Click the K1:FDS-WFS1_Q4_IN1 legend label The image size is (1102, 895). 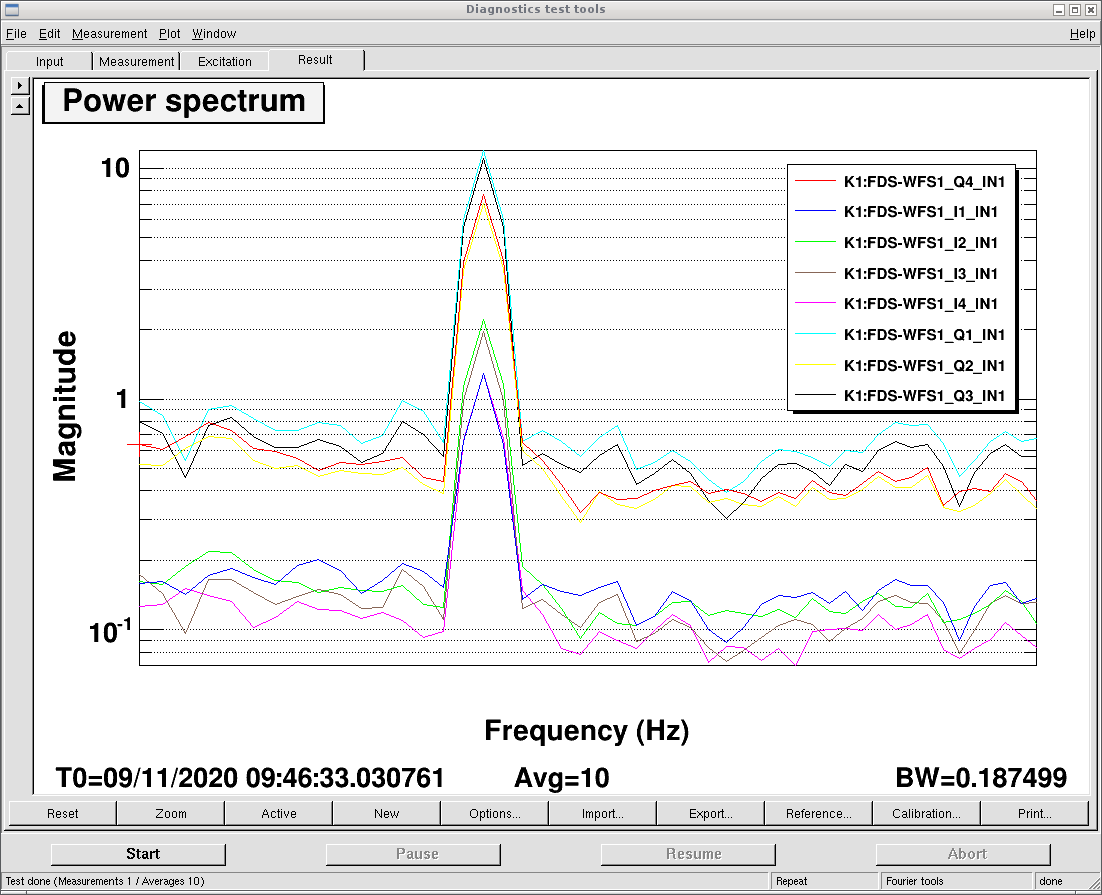pyautogui.click(x=924, y=181)
